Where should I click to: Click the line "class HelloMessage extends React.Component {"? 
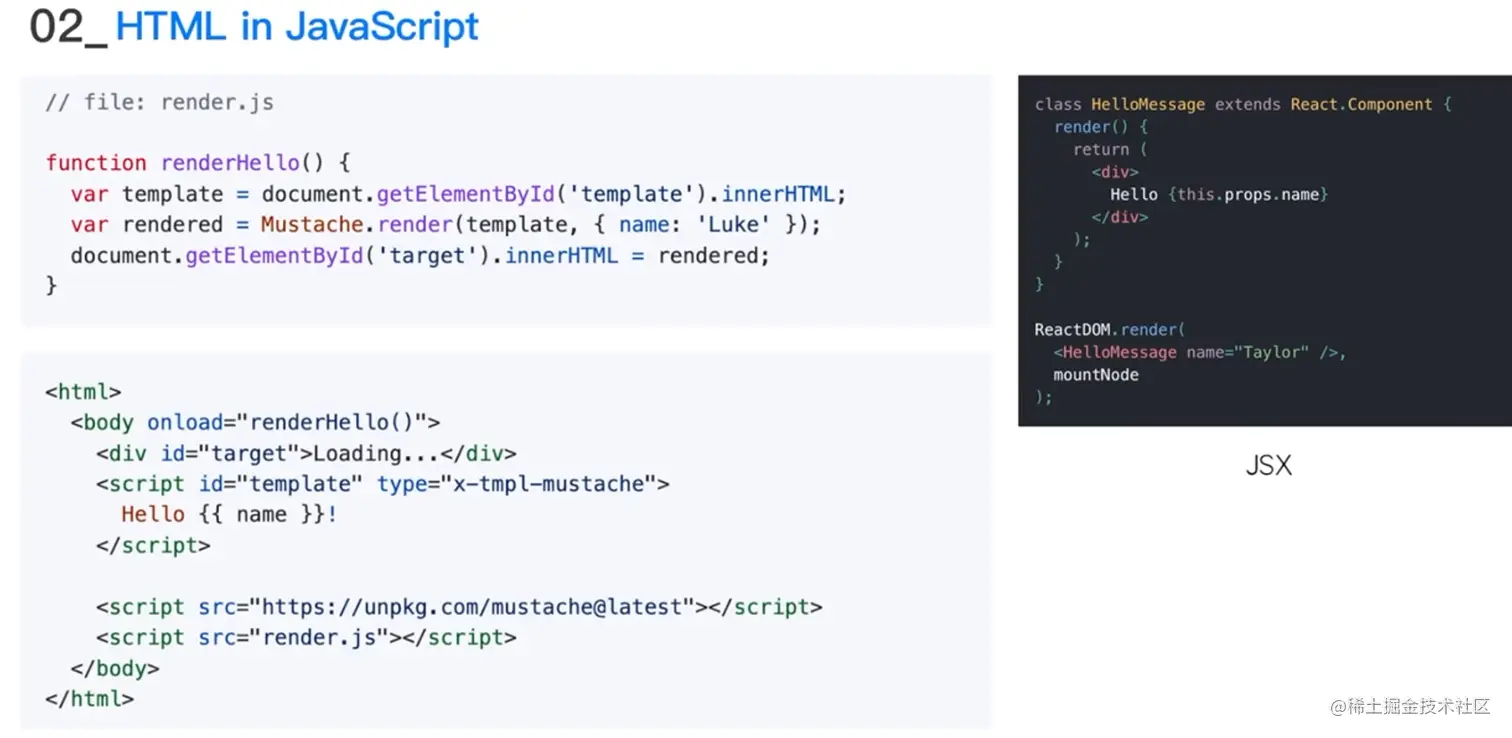(1243, 104)
